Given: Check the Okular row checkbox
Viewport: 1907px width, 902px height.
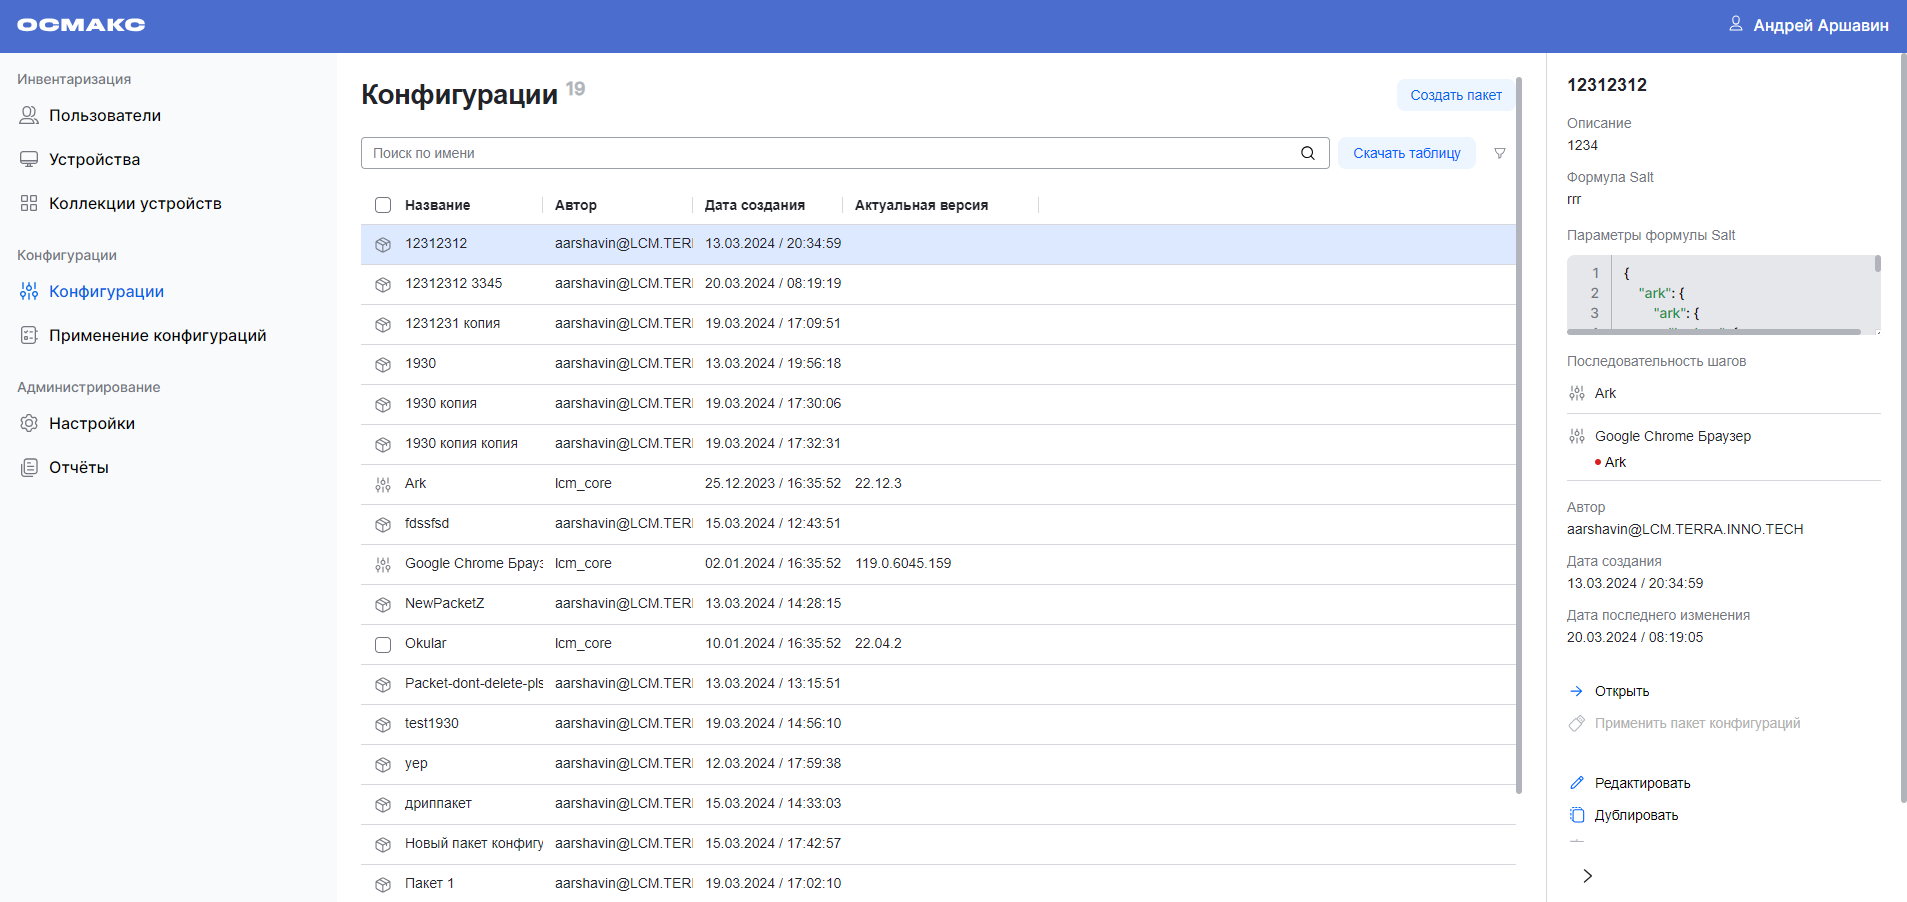Looking at the screenshot, I should click(383, 644).
